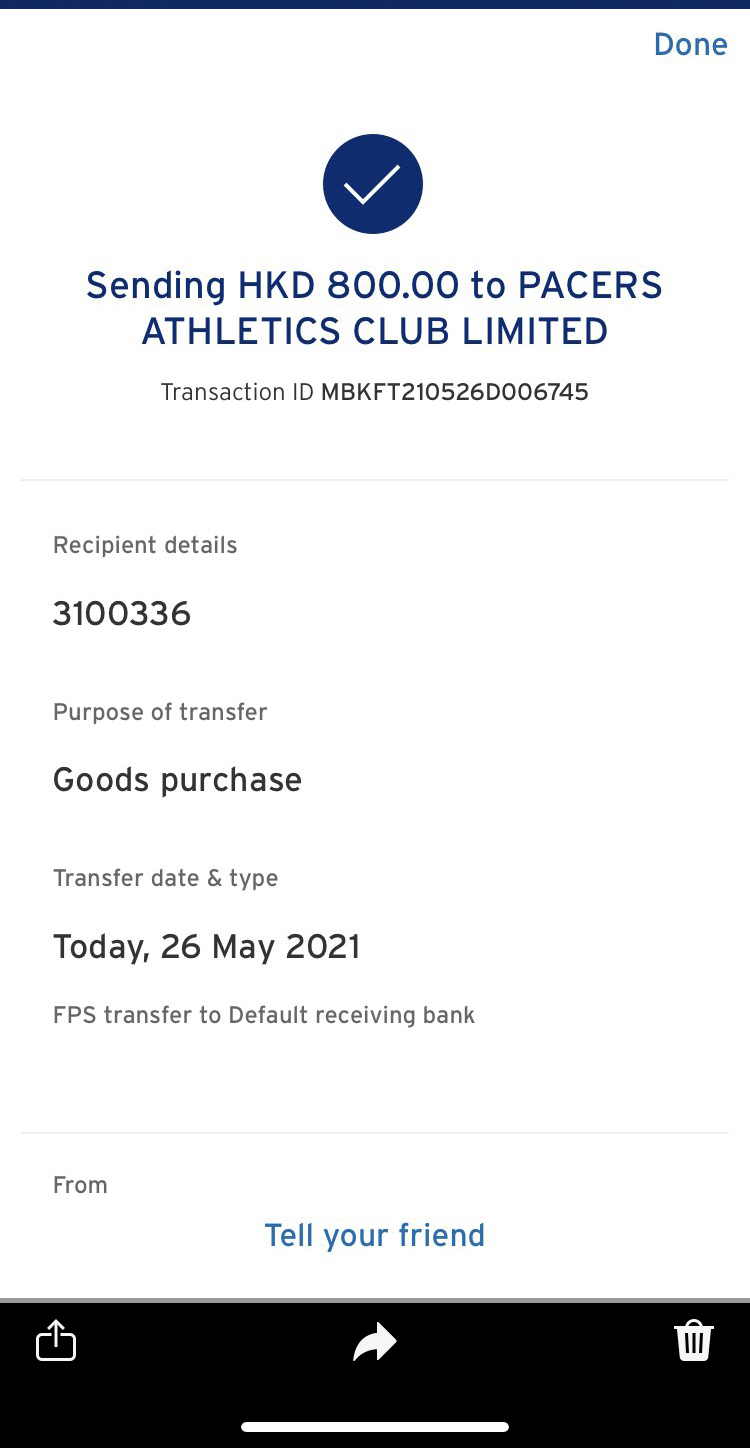This screenshot has height=1448, width=750.
Task: Click the blue success checkmark icon
Action: 373,184
